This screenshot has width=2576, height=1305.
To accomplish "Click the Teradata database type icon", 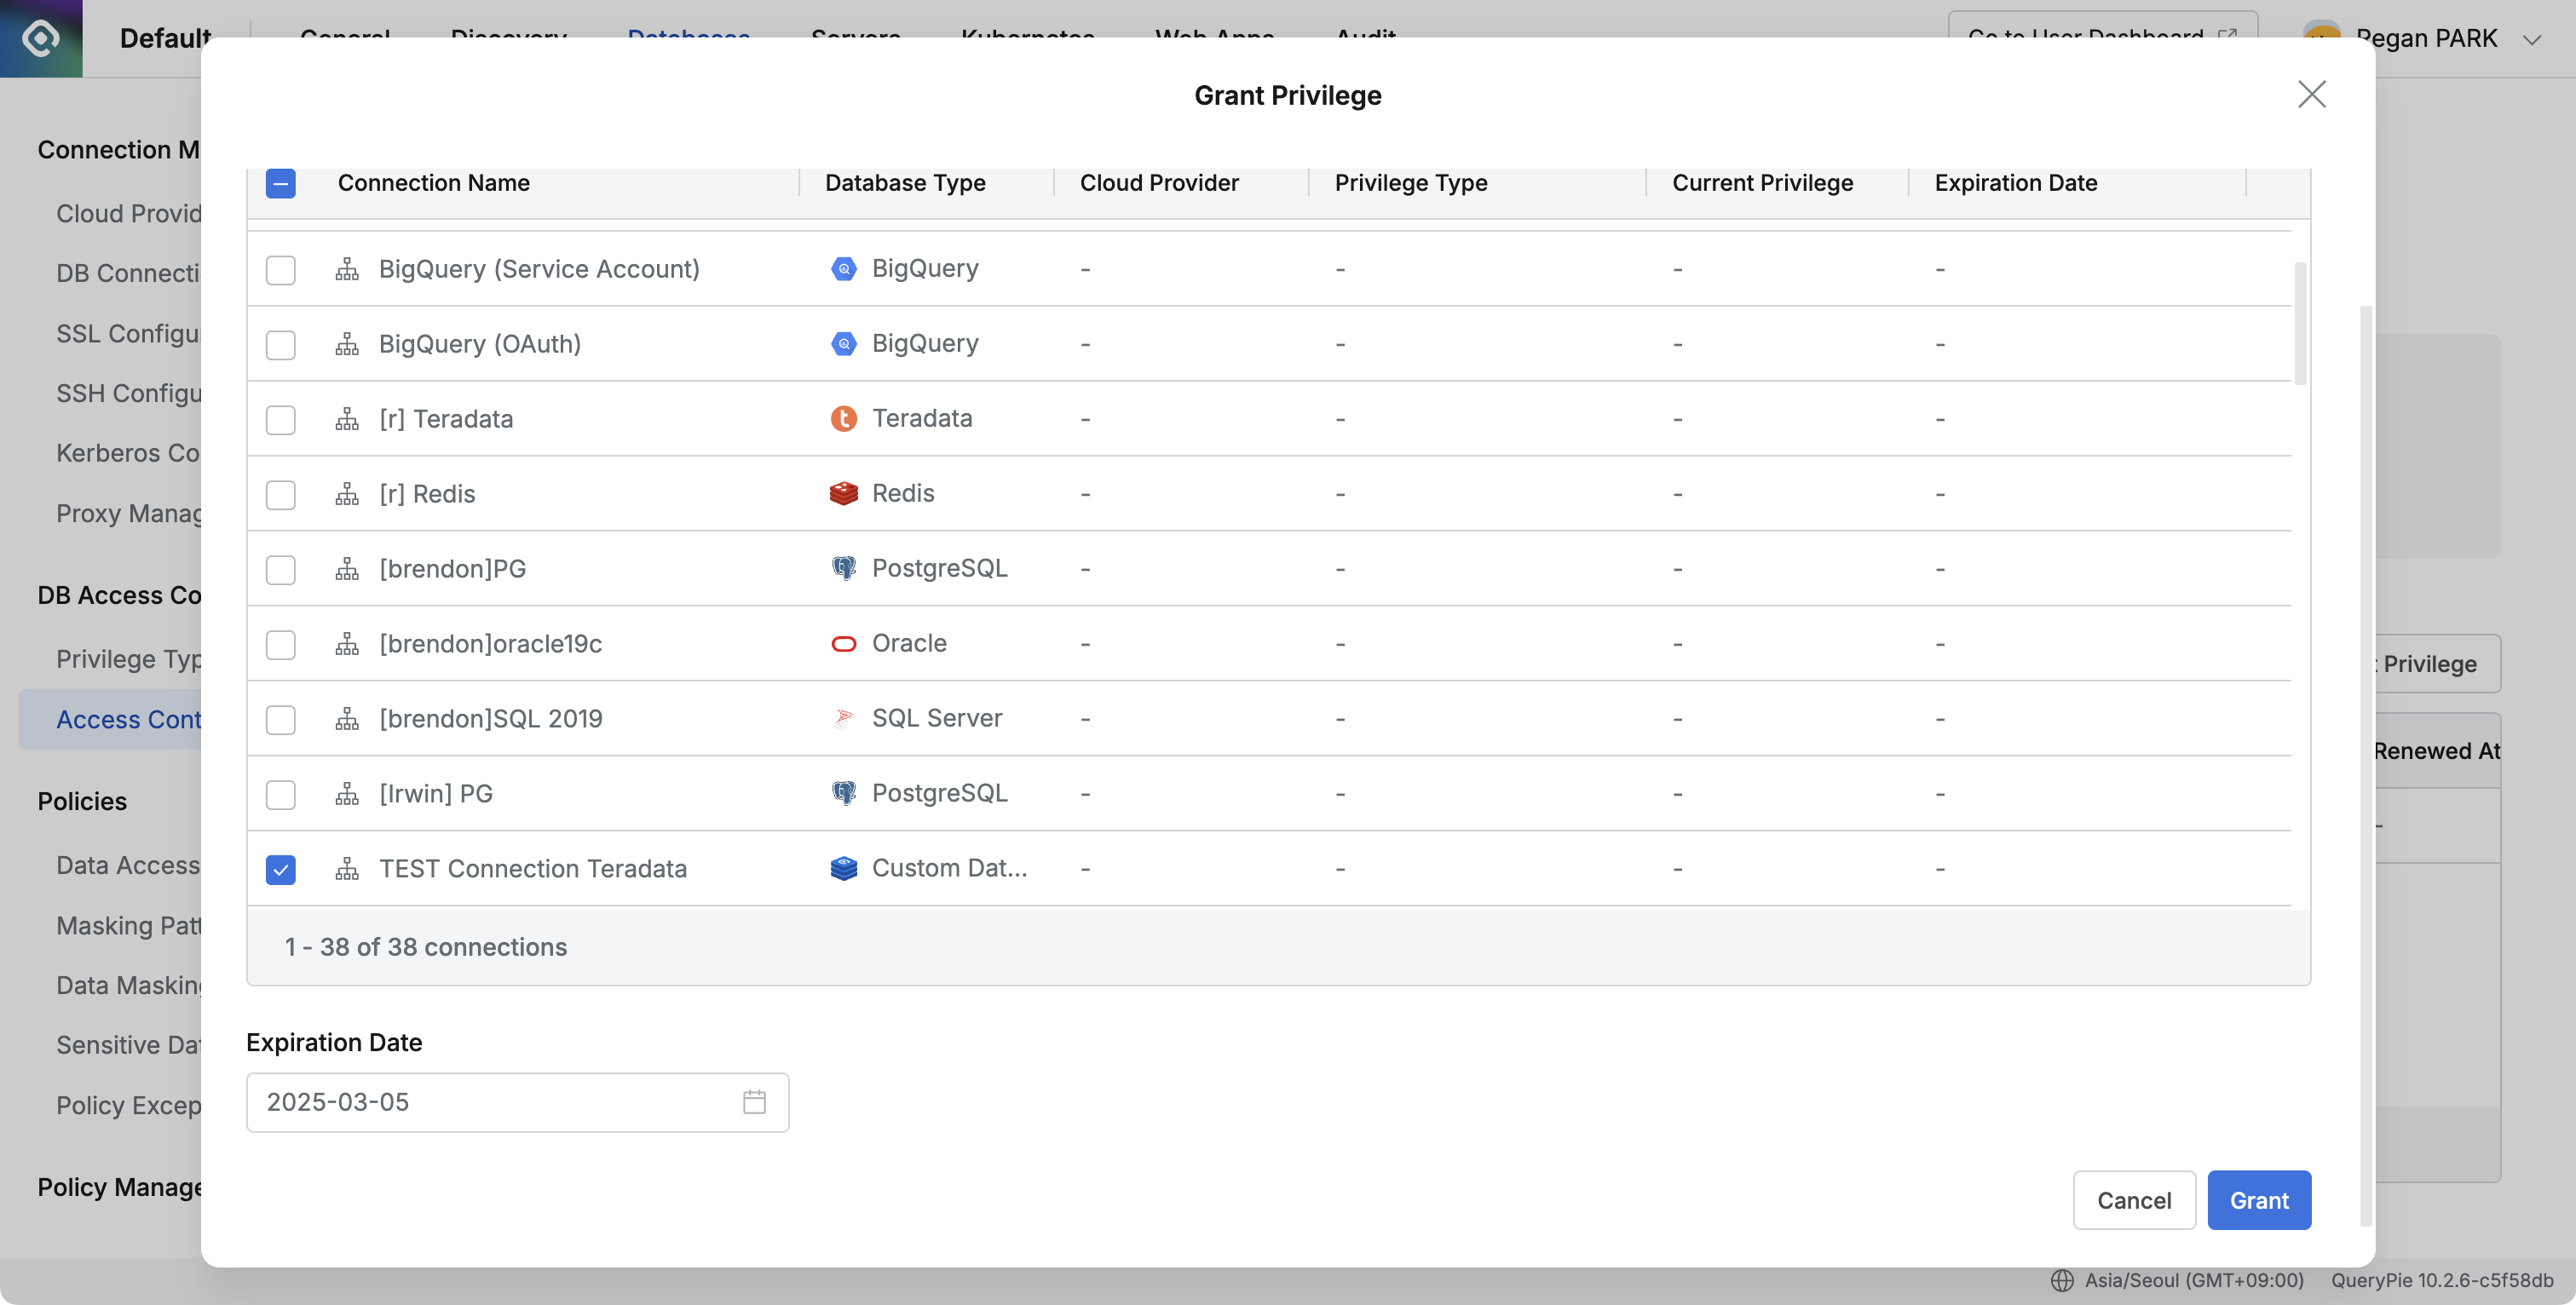I will [x=844, y=419].
